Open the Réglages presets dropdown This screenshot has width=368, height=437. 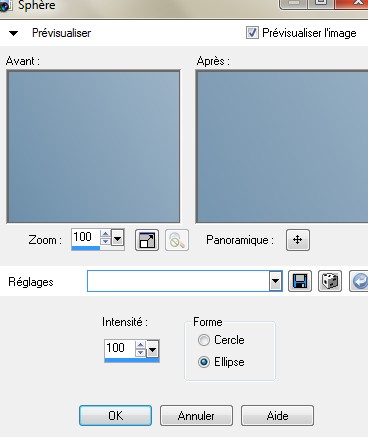point(275,281)
